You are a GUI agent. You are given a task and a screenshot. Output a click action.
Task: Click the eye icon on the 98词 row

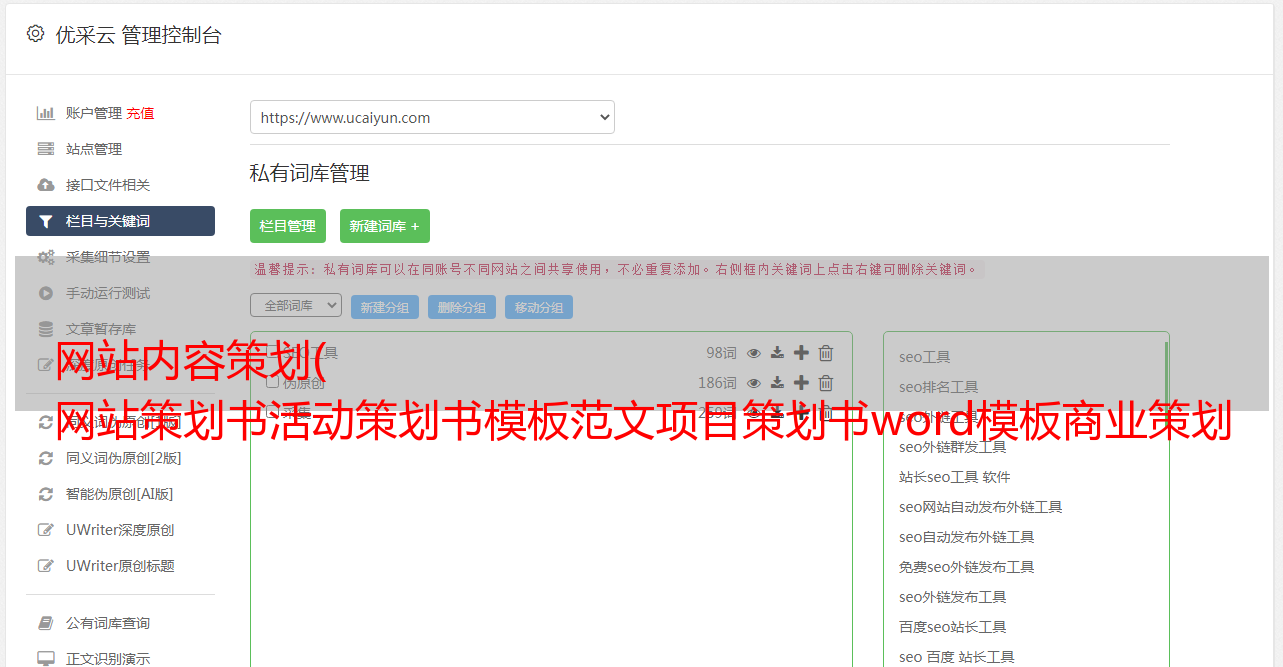(754, 353)
